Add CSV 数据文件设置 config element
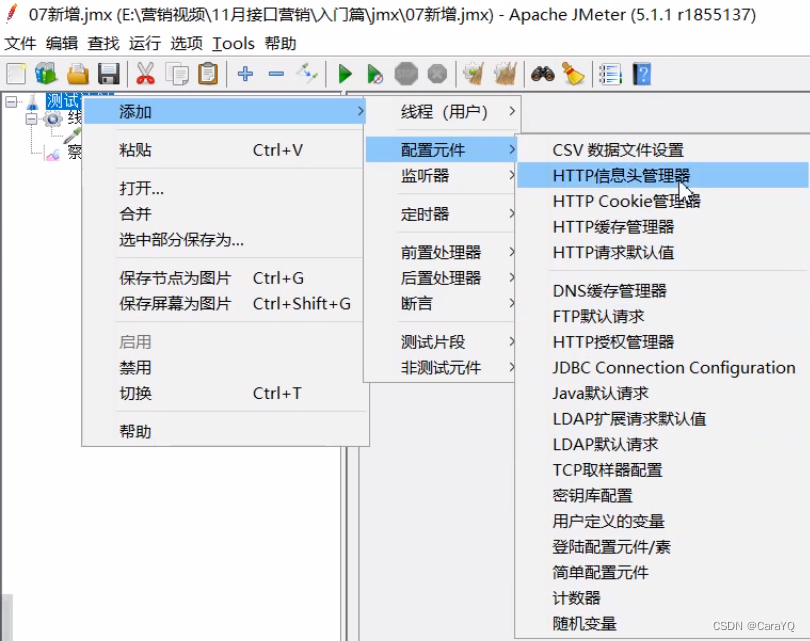This screenshot has width=810, height=641. pos(663,150)
